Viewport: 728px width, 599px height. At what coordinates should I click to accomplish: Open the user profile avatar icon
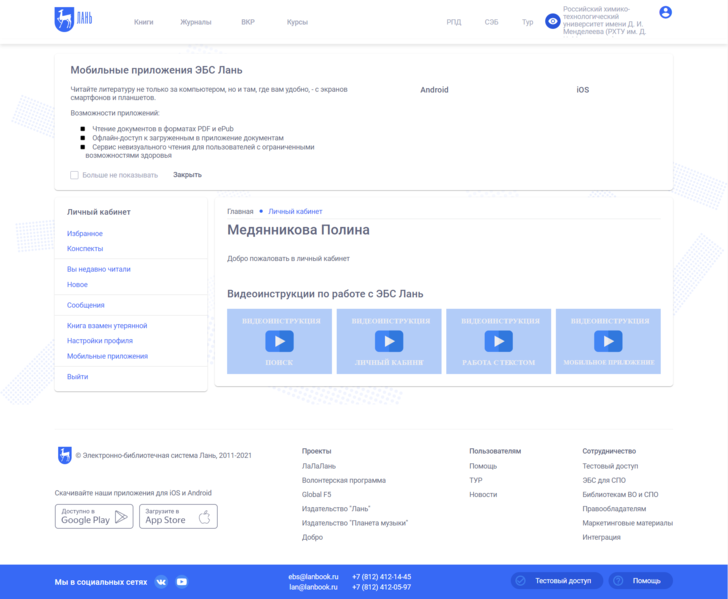665,12
